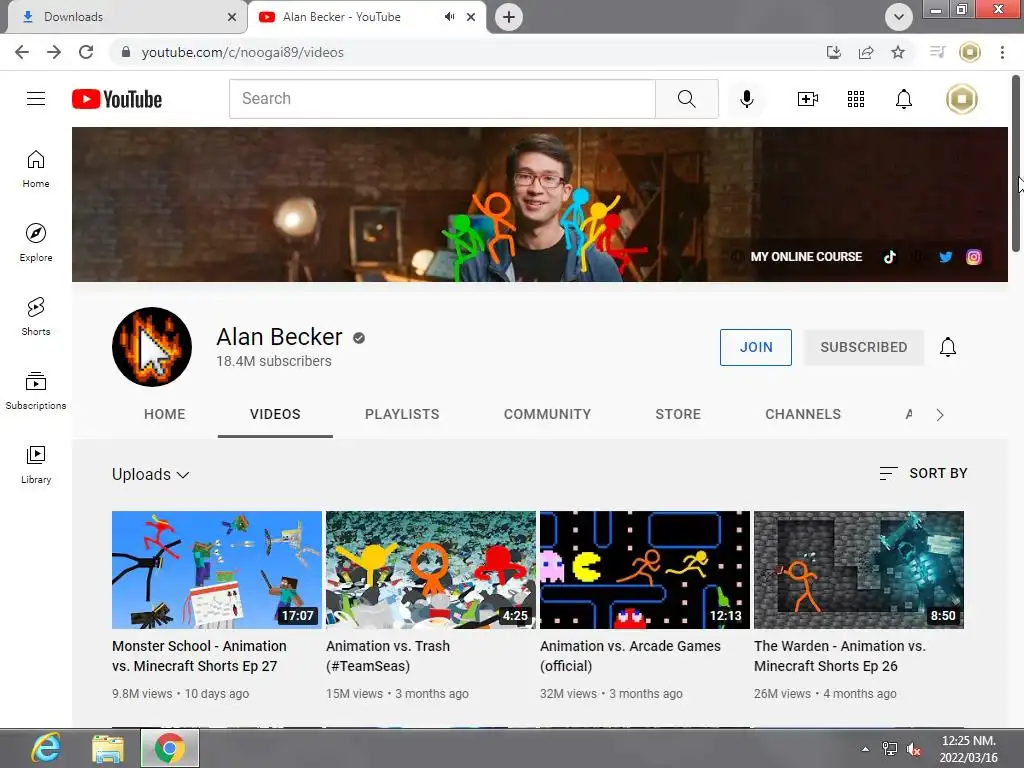Go to the YouTube logo home link

(117, 99)
